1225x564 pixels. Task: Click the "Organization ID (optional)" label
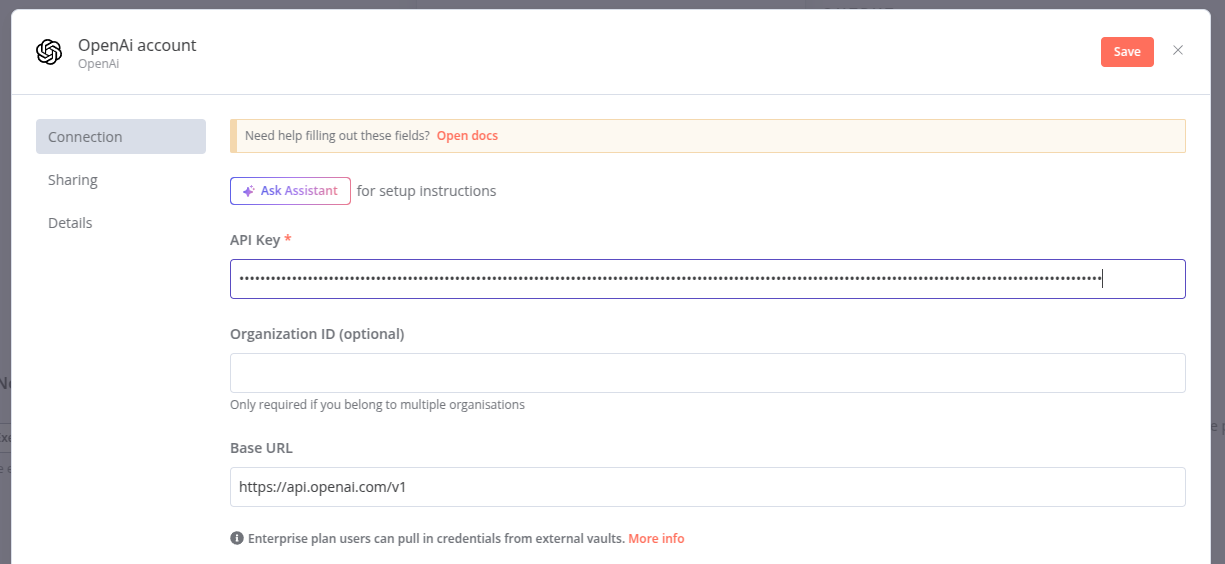(x=317, y=334)
